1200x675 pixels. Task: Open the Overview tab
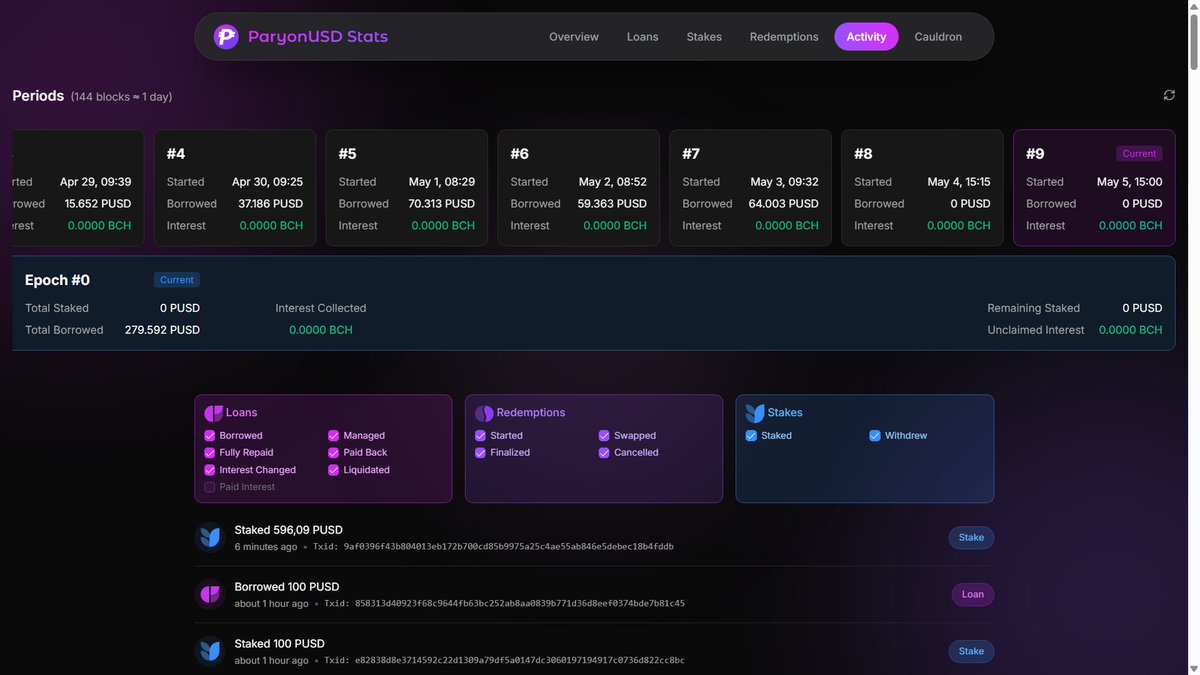click(x=574, y=37)
